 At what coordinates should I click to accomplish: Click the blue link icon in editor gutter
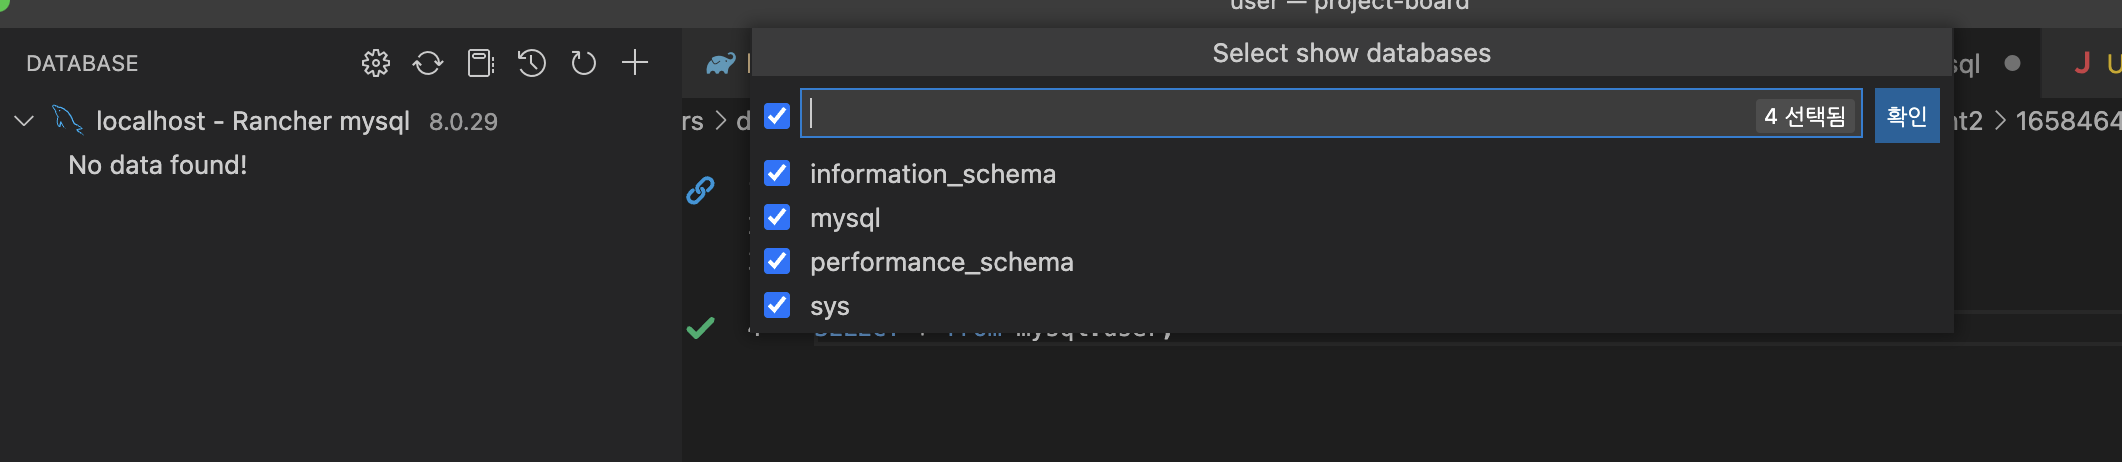coord(700,190)
